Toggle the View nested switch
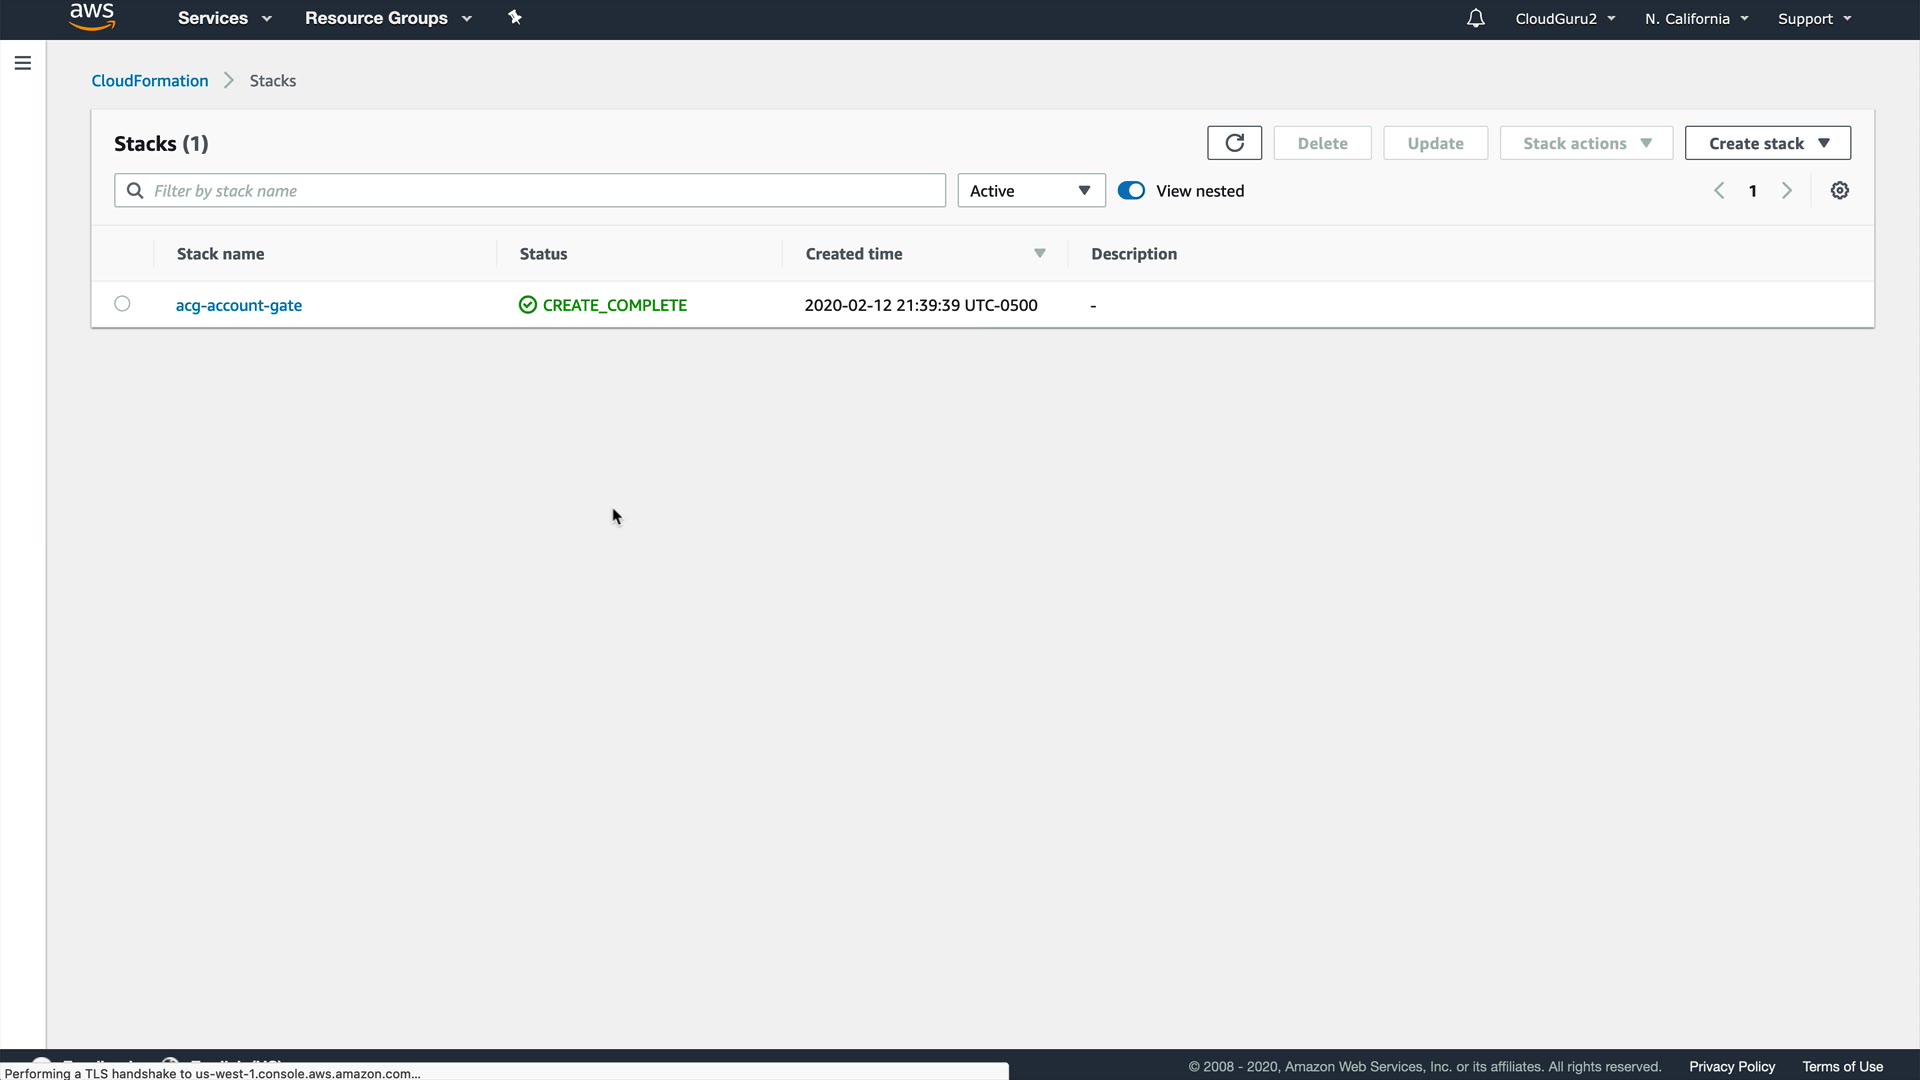The height and width of the screenshot is (1080, 1920). tap(1131, 191)
